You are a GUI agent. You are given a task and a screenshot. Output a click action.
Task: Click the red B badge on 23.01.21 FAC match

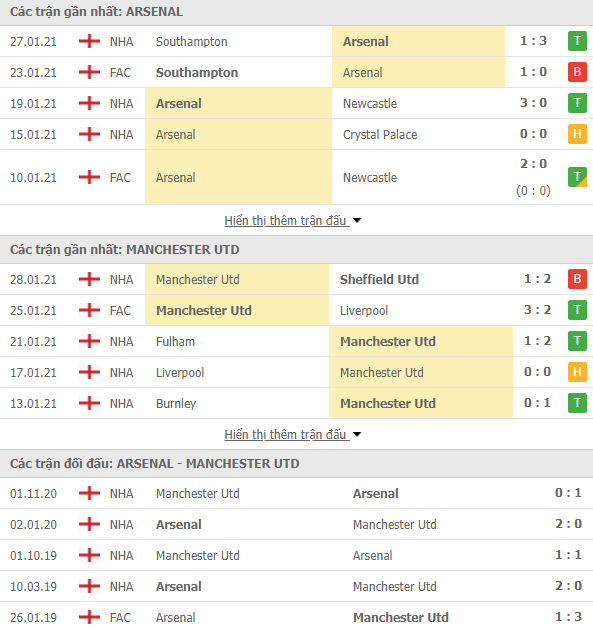577,72
